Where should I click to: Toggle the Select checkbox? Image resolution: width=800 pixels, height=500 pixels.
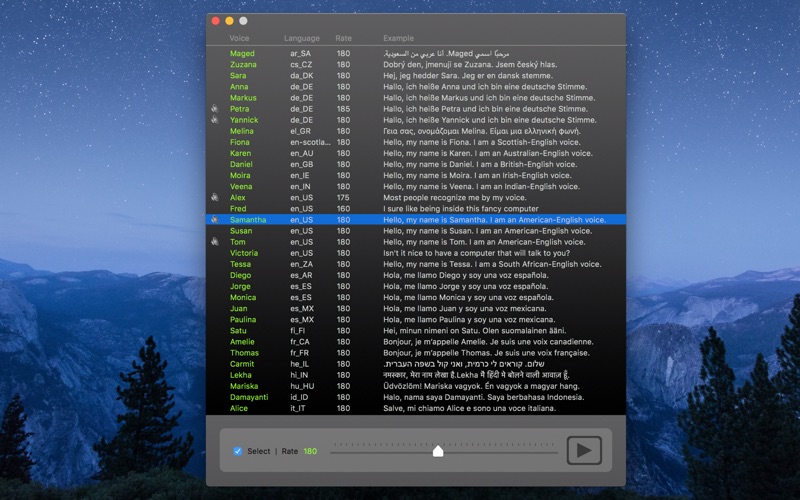[x=238, y=451]
